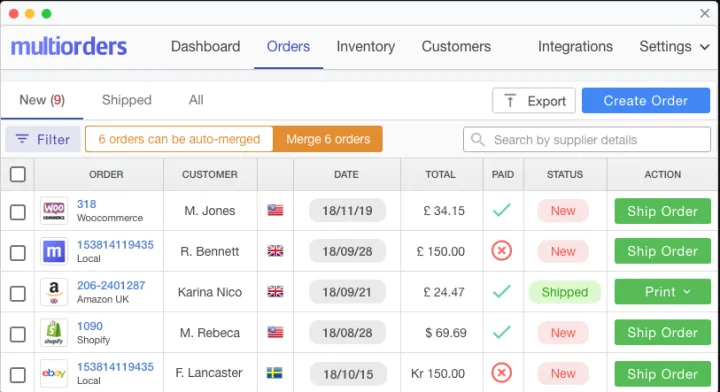
Task: Go to the Inventory tab
Action: click(366, 46)
